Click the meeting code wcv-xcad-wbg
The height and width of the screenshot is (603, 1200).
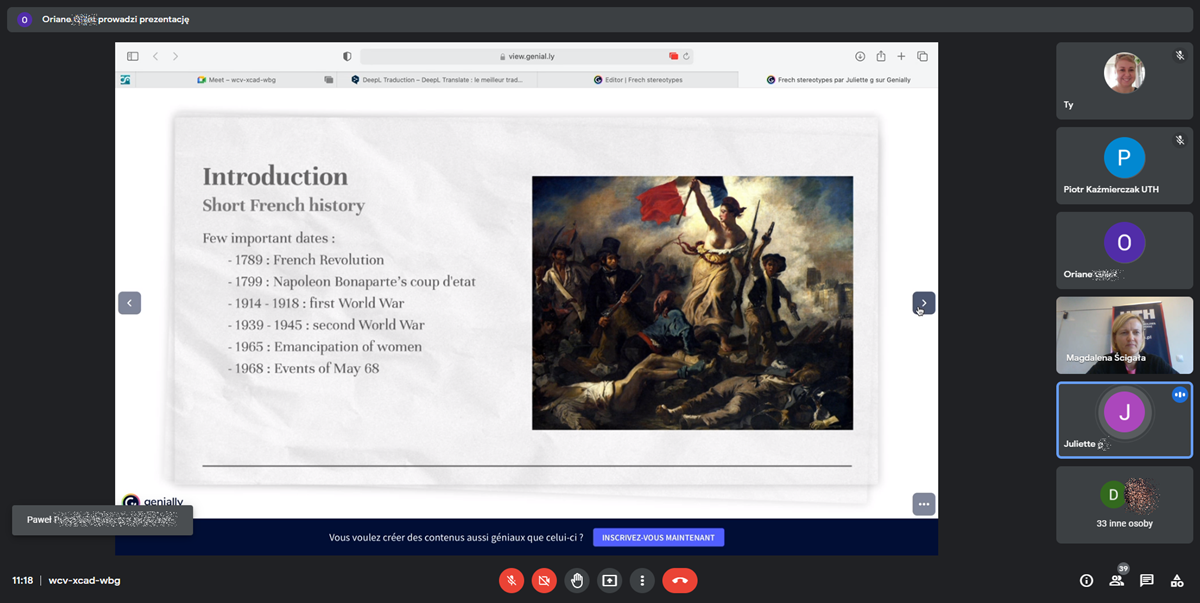(84, 580)
